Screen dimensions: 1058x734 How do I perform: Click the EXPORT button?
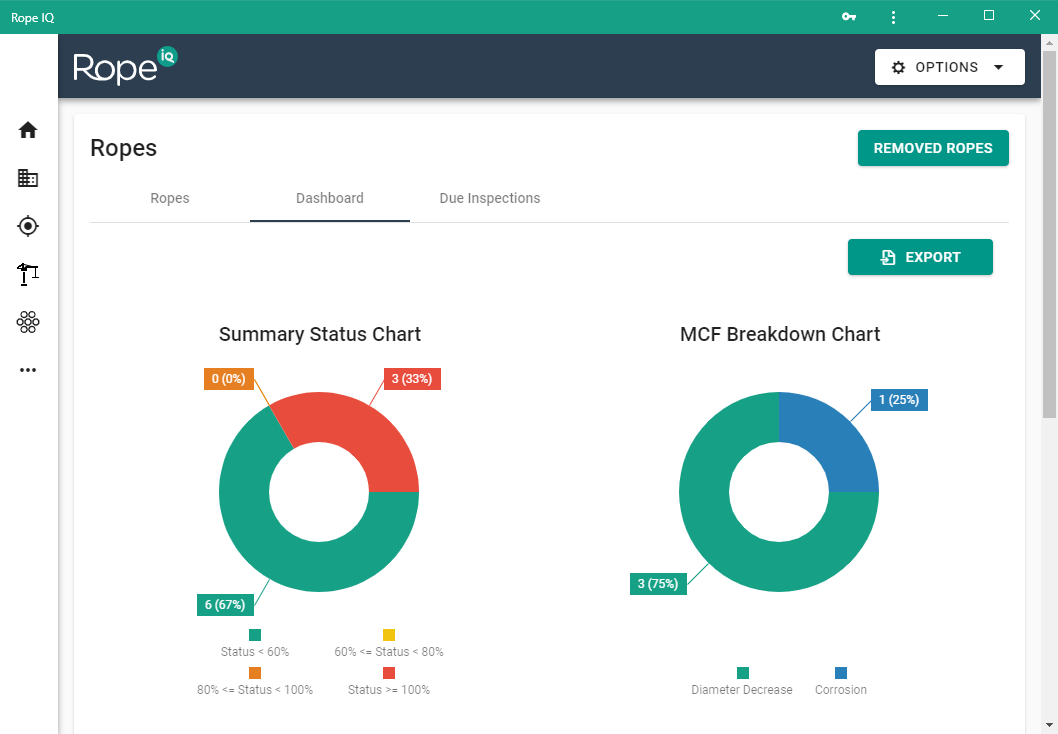(x=920, y=257)
